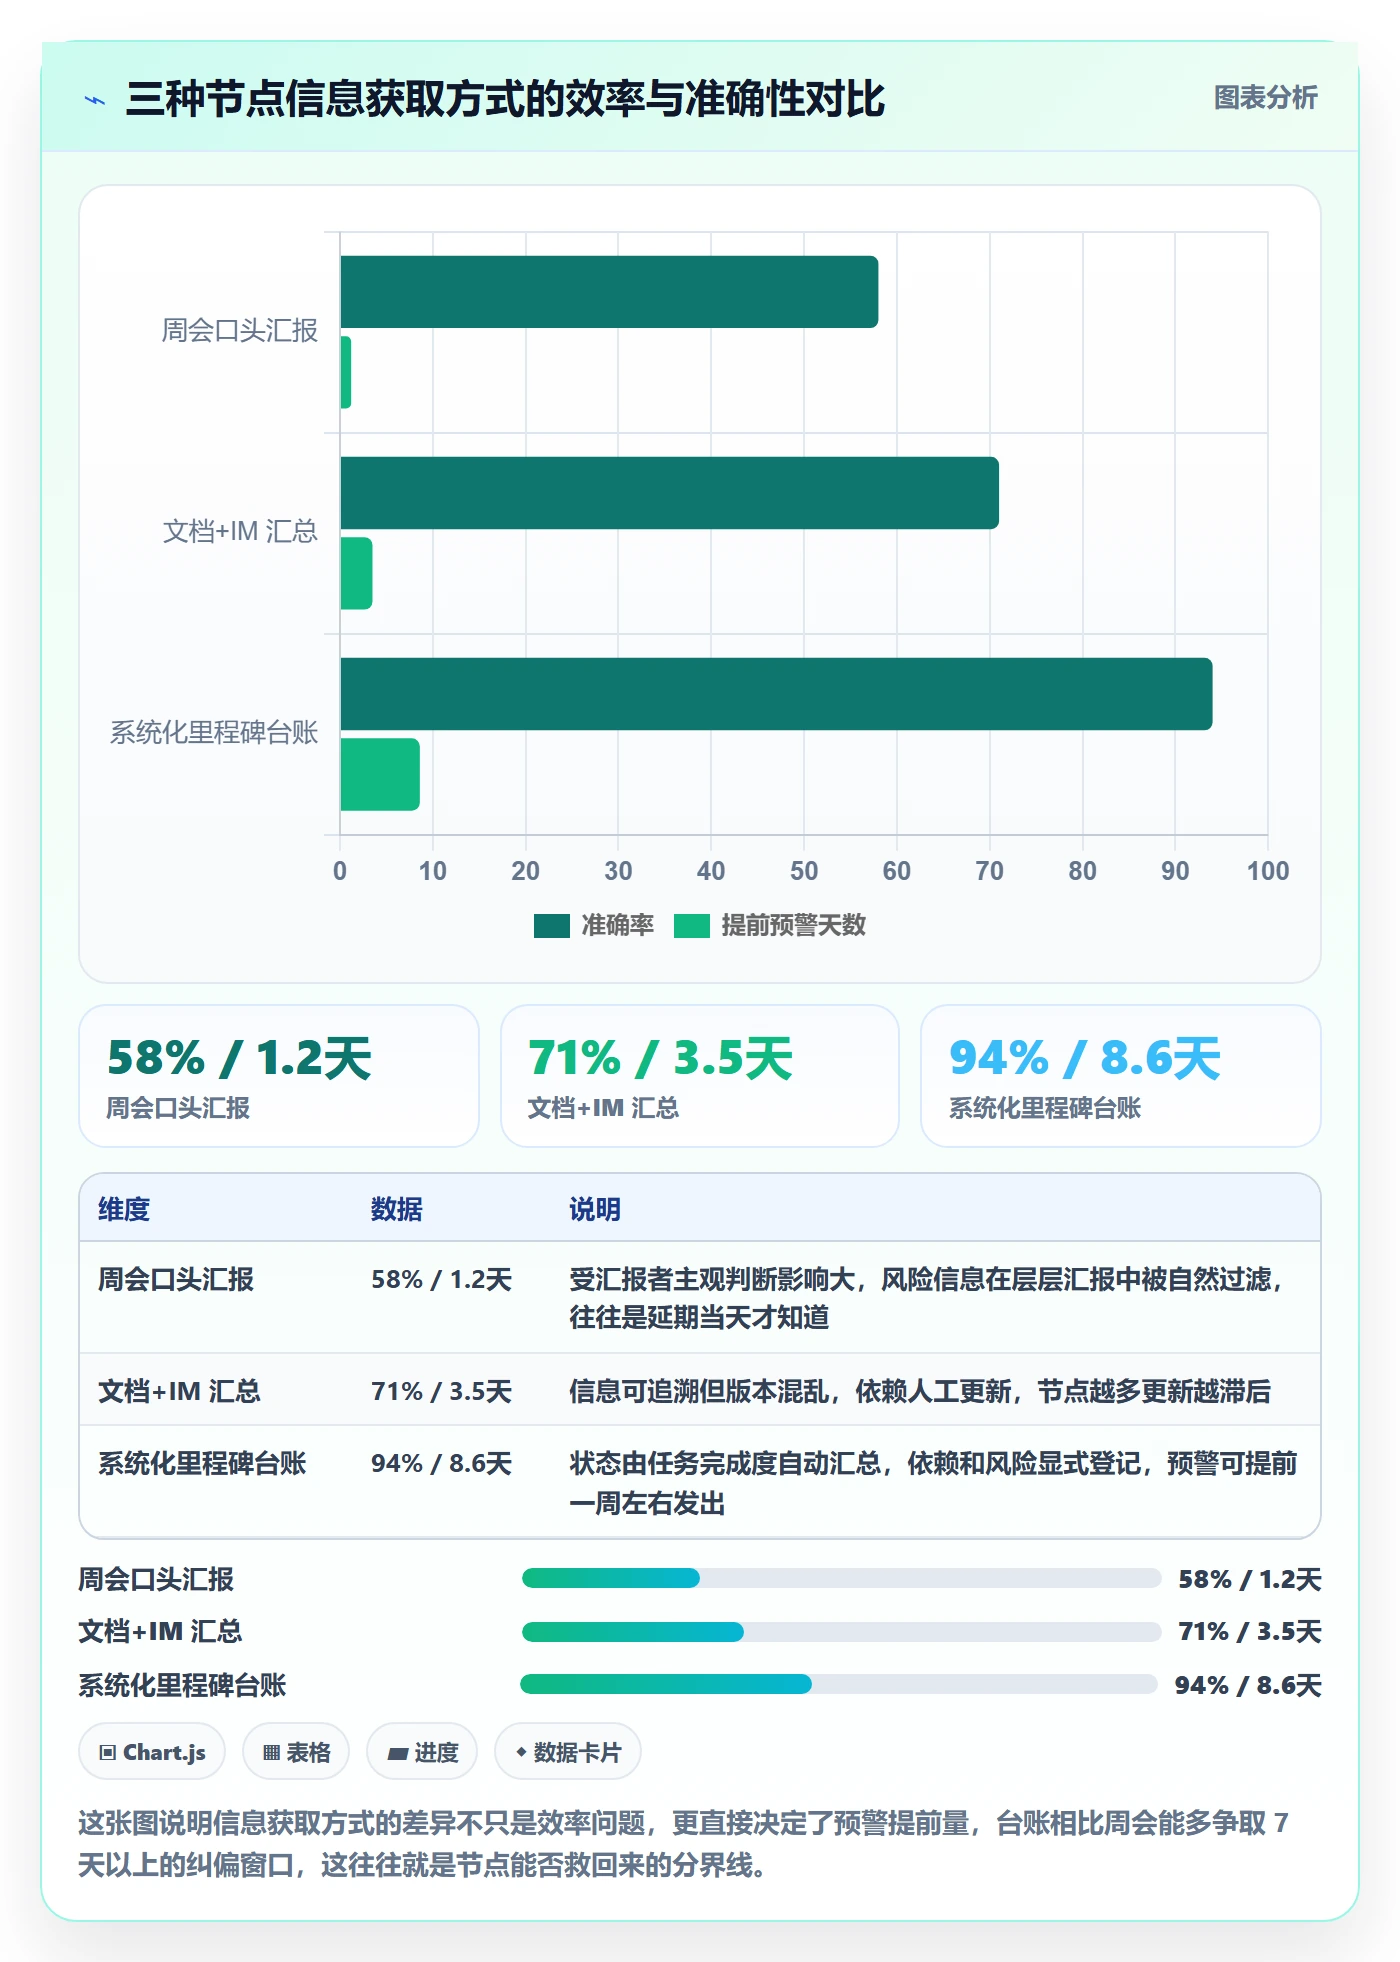1400x1962 pixels.
Task: Click the green warning-days bar for 文档+IM 汇总
Action: (356, 573)
